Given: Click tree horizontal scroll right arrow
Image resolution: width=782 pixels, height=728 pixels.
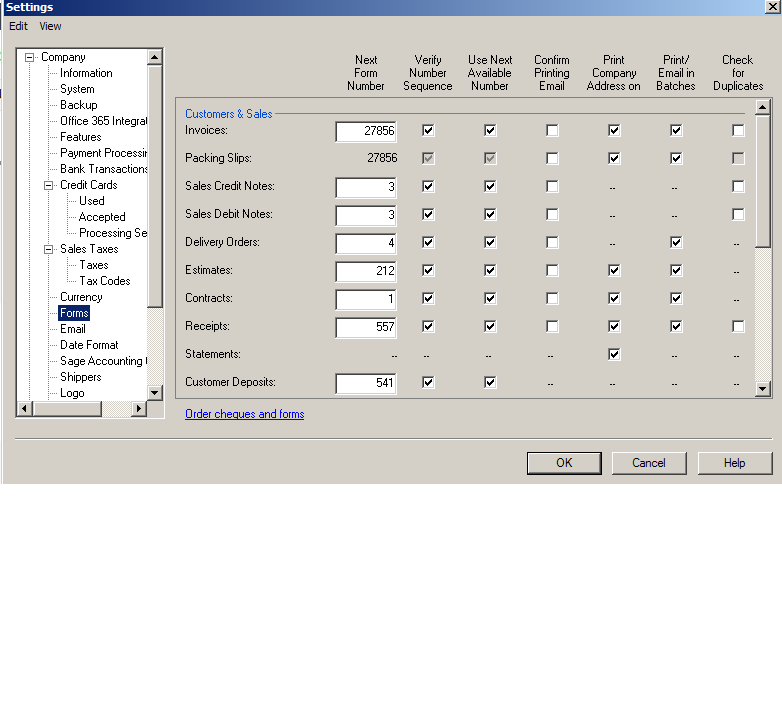Looking at the screenshot, I should 138,408.
